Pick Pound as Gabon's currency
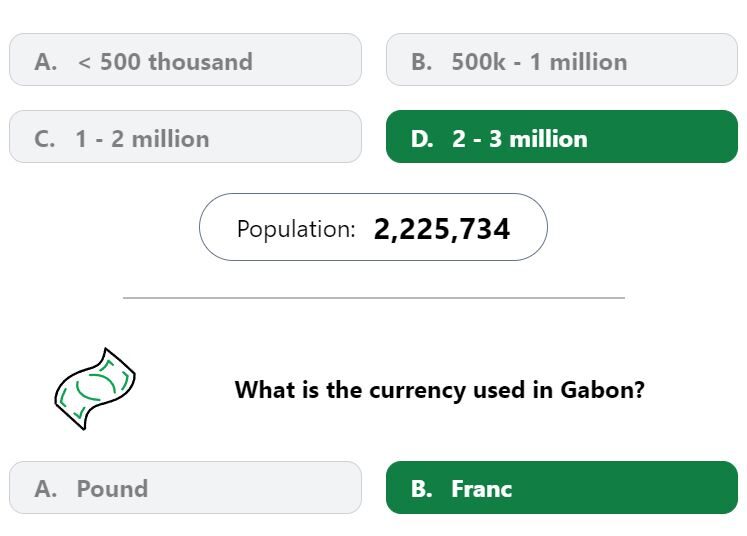This screenshot has height=536, width=747. [185, 487]
